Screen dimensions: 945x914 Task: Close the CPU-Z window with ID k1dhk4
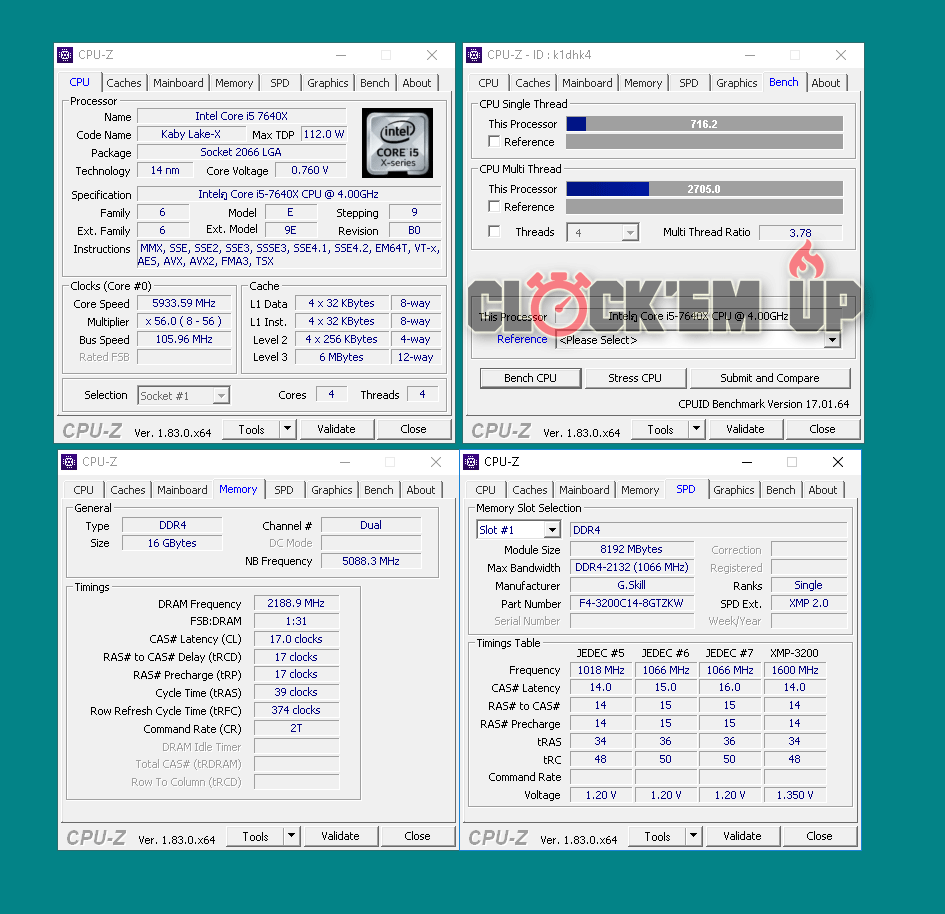tap(841, 55)
